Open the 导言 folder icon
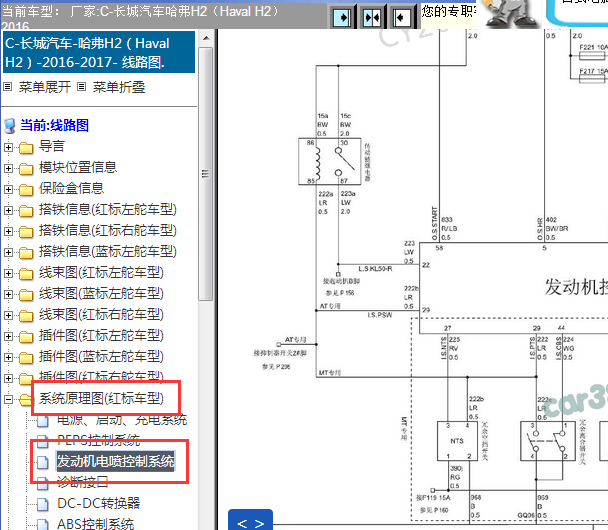 click(26, 148)
